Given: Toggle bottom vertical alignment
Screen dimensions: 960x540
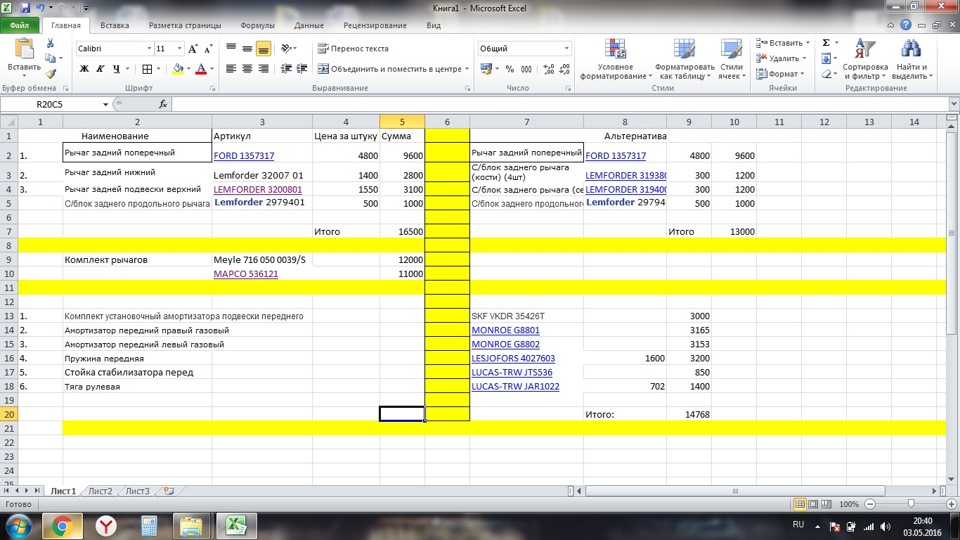Looking at the screenshot, I should pos(263,48).
